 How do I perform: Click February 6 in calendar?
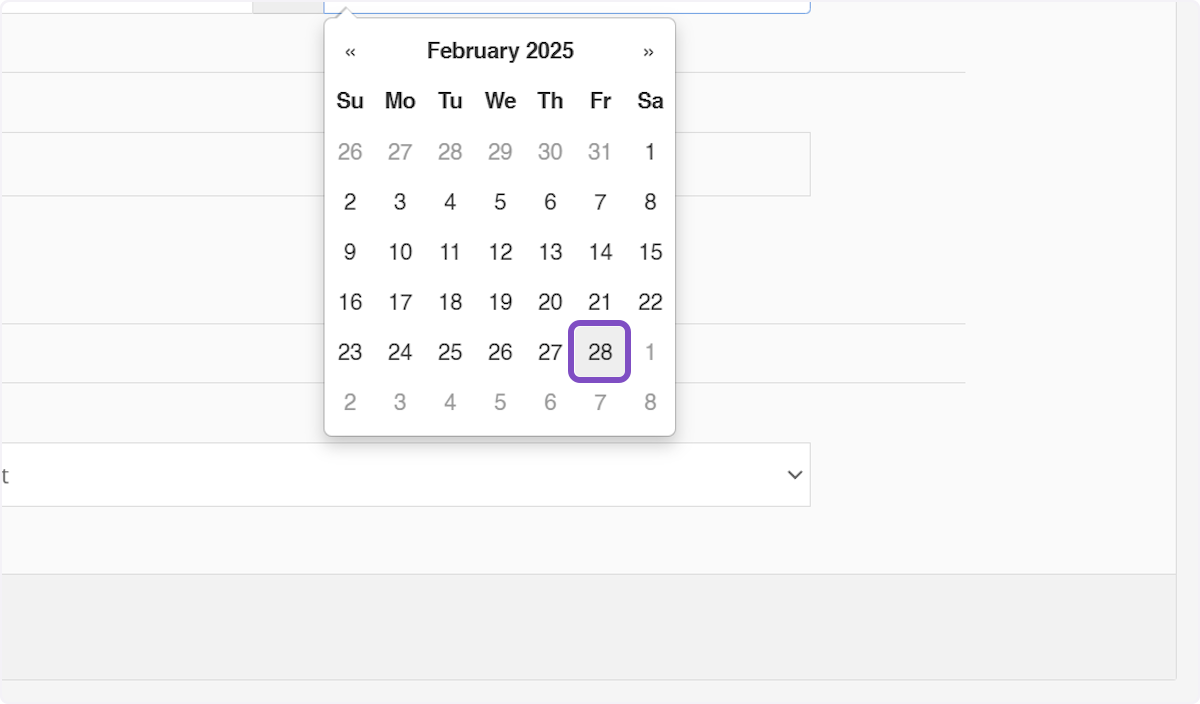[x=550, y=202]
